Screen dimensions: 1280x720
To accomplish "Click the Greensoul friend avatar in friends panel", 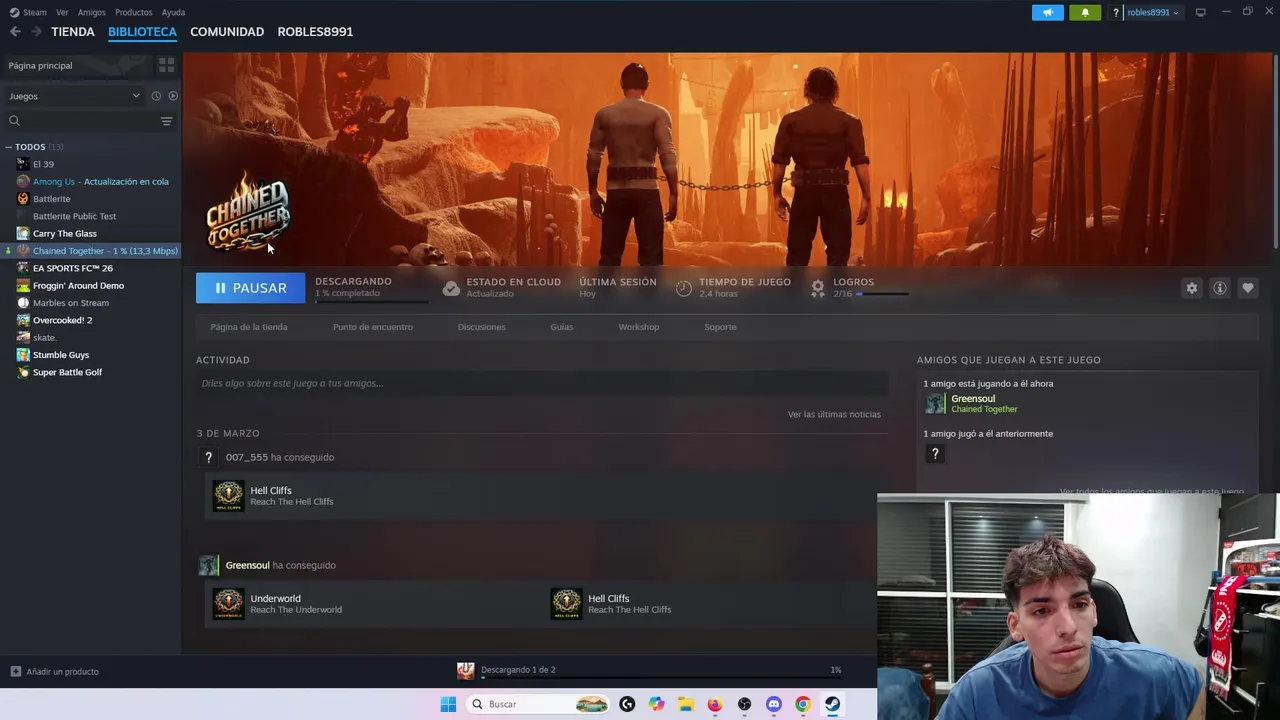I will 935,403.
